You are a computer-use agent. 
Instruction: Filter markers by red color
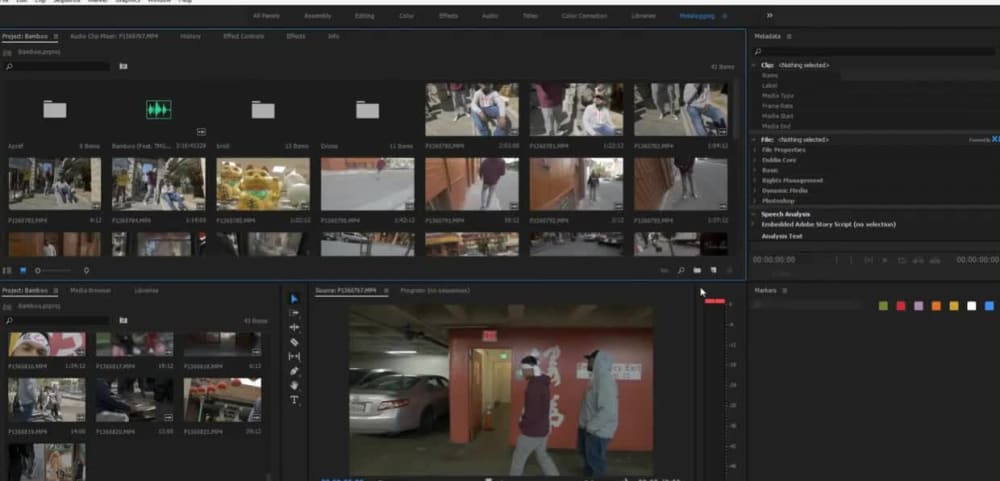click(901, 306)
